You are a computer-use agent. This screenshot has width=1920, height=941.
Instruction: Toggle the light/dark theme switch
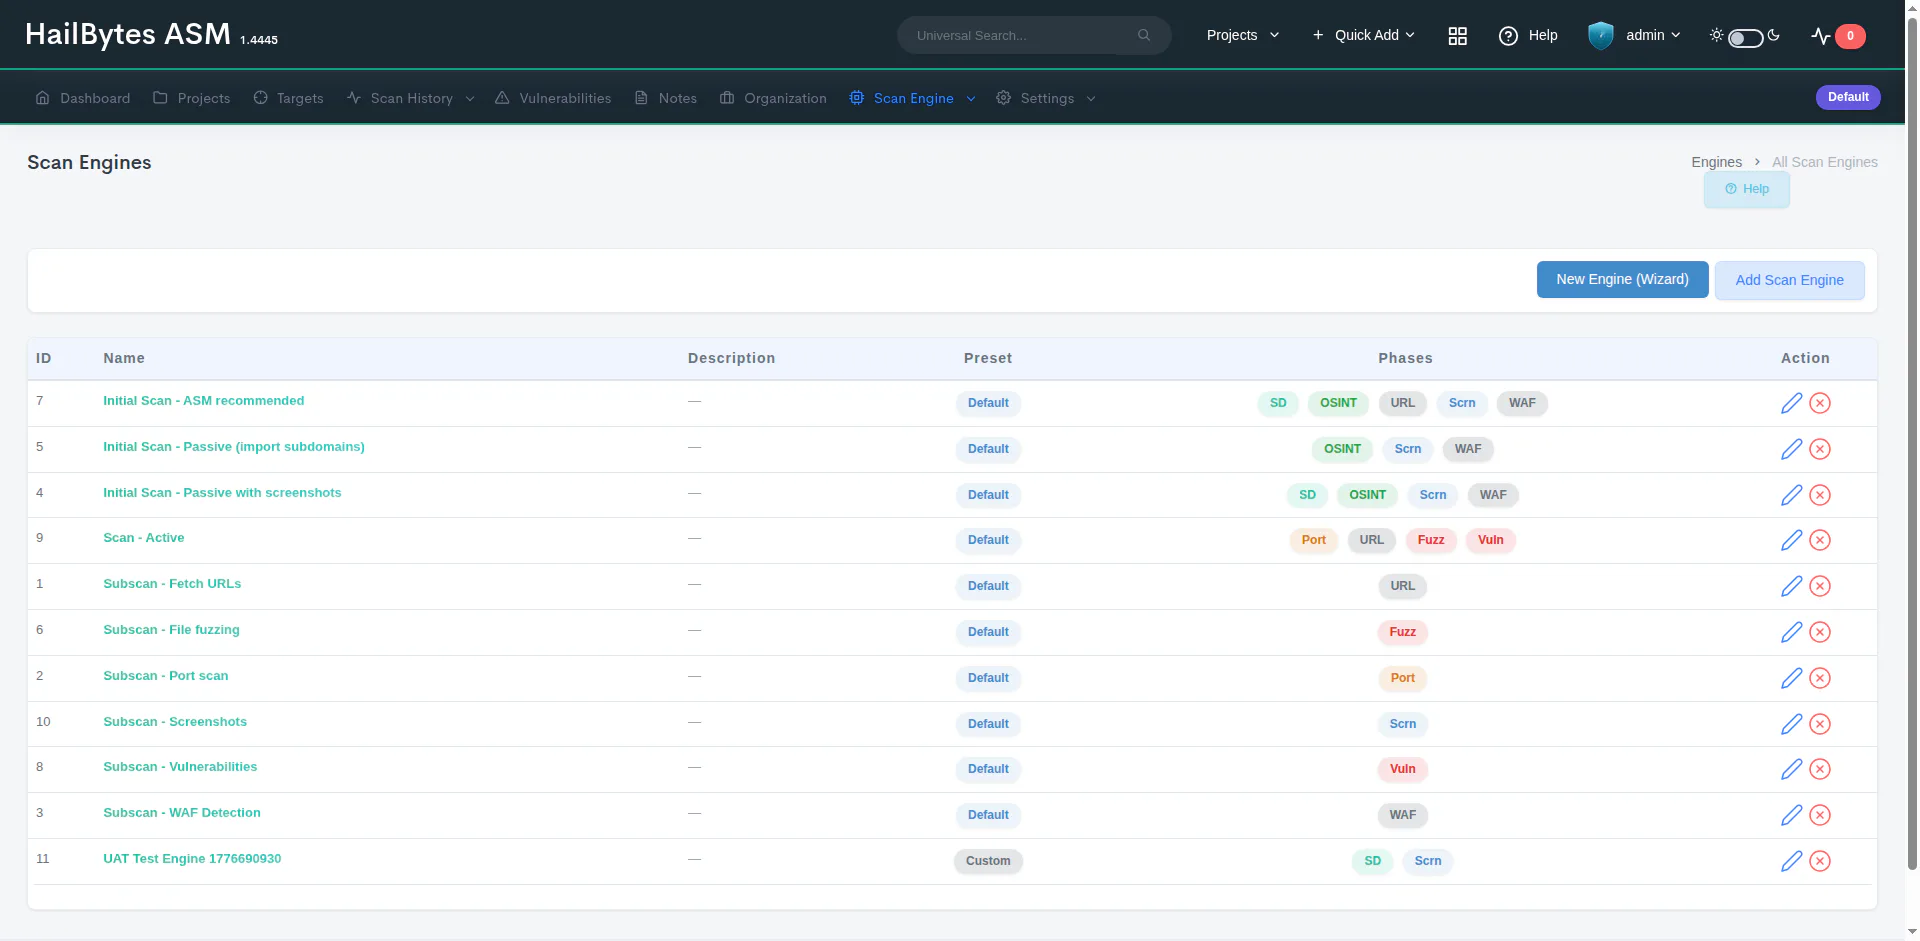[1745, 37]
